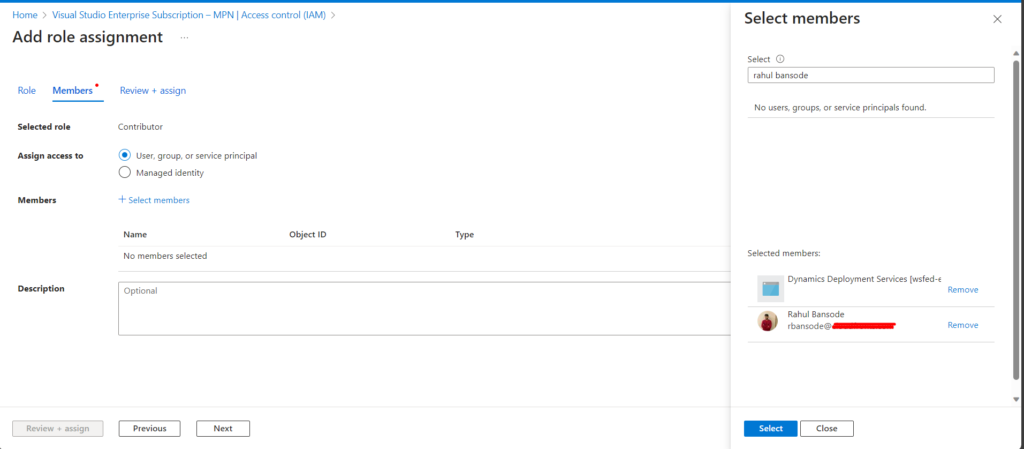
Task: Click the Contributor selected role value
Action: click(140, 127)
